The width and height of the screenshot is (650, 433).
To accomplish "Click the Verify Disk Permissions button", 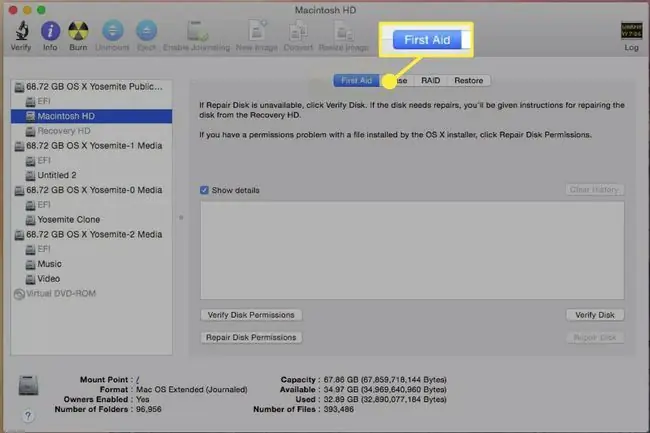I will (x=251, y=315).
